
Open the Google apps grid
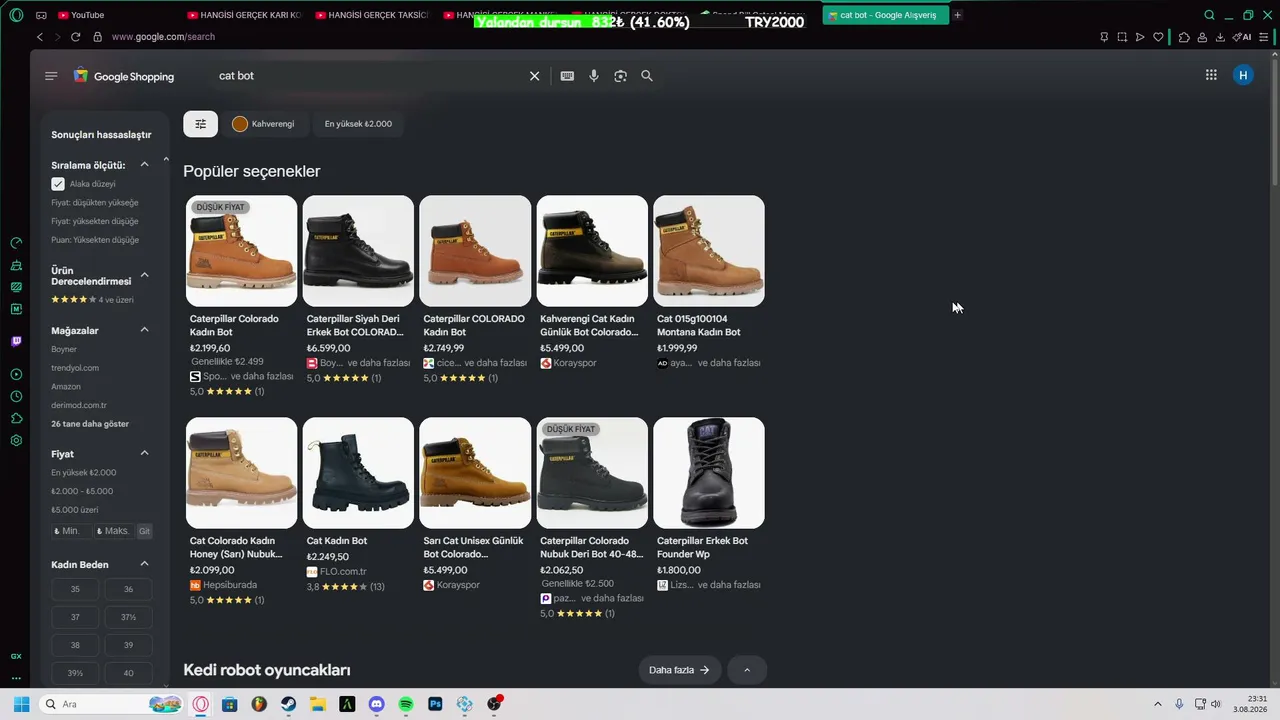1211,75
